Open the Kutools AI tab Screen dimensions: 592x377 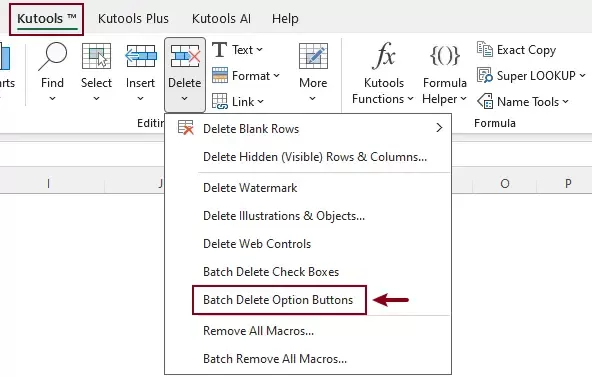point(221,18)
